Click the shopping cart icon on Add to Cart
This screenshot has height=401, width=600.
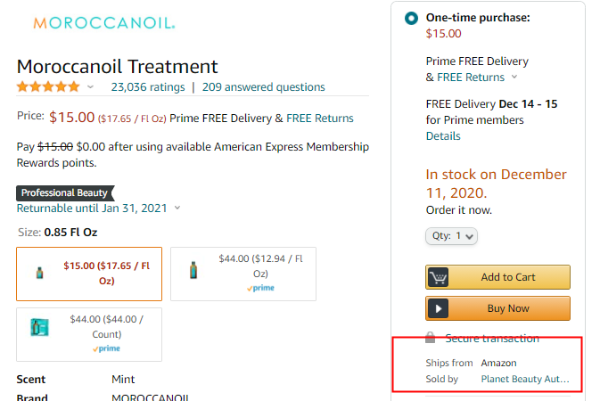click(438, 277)
